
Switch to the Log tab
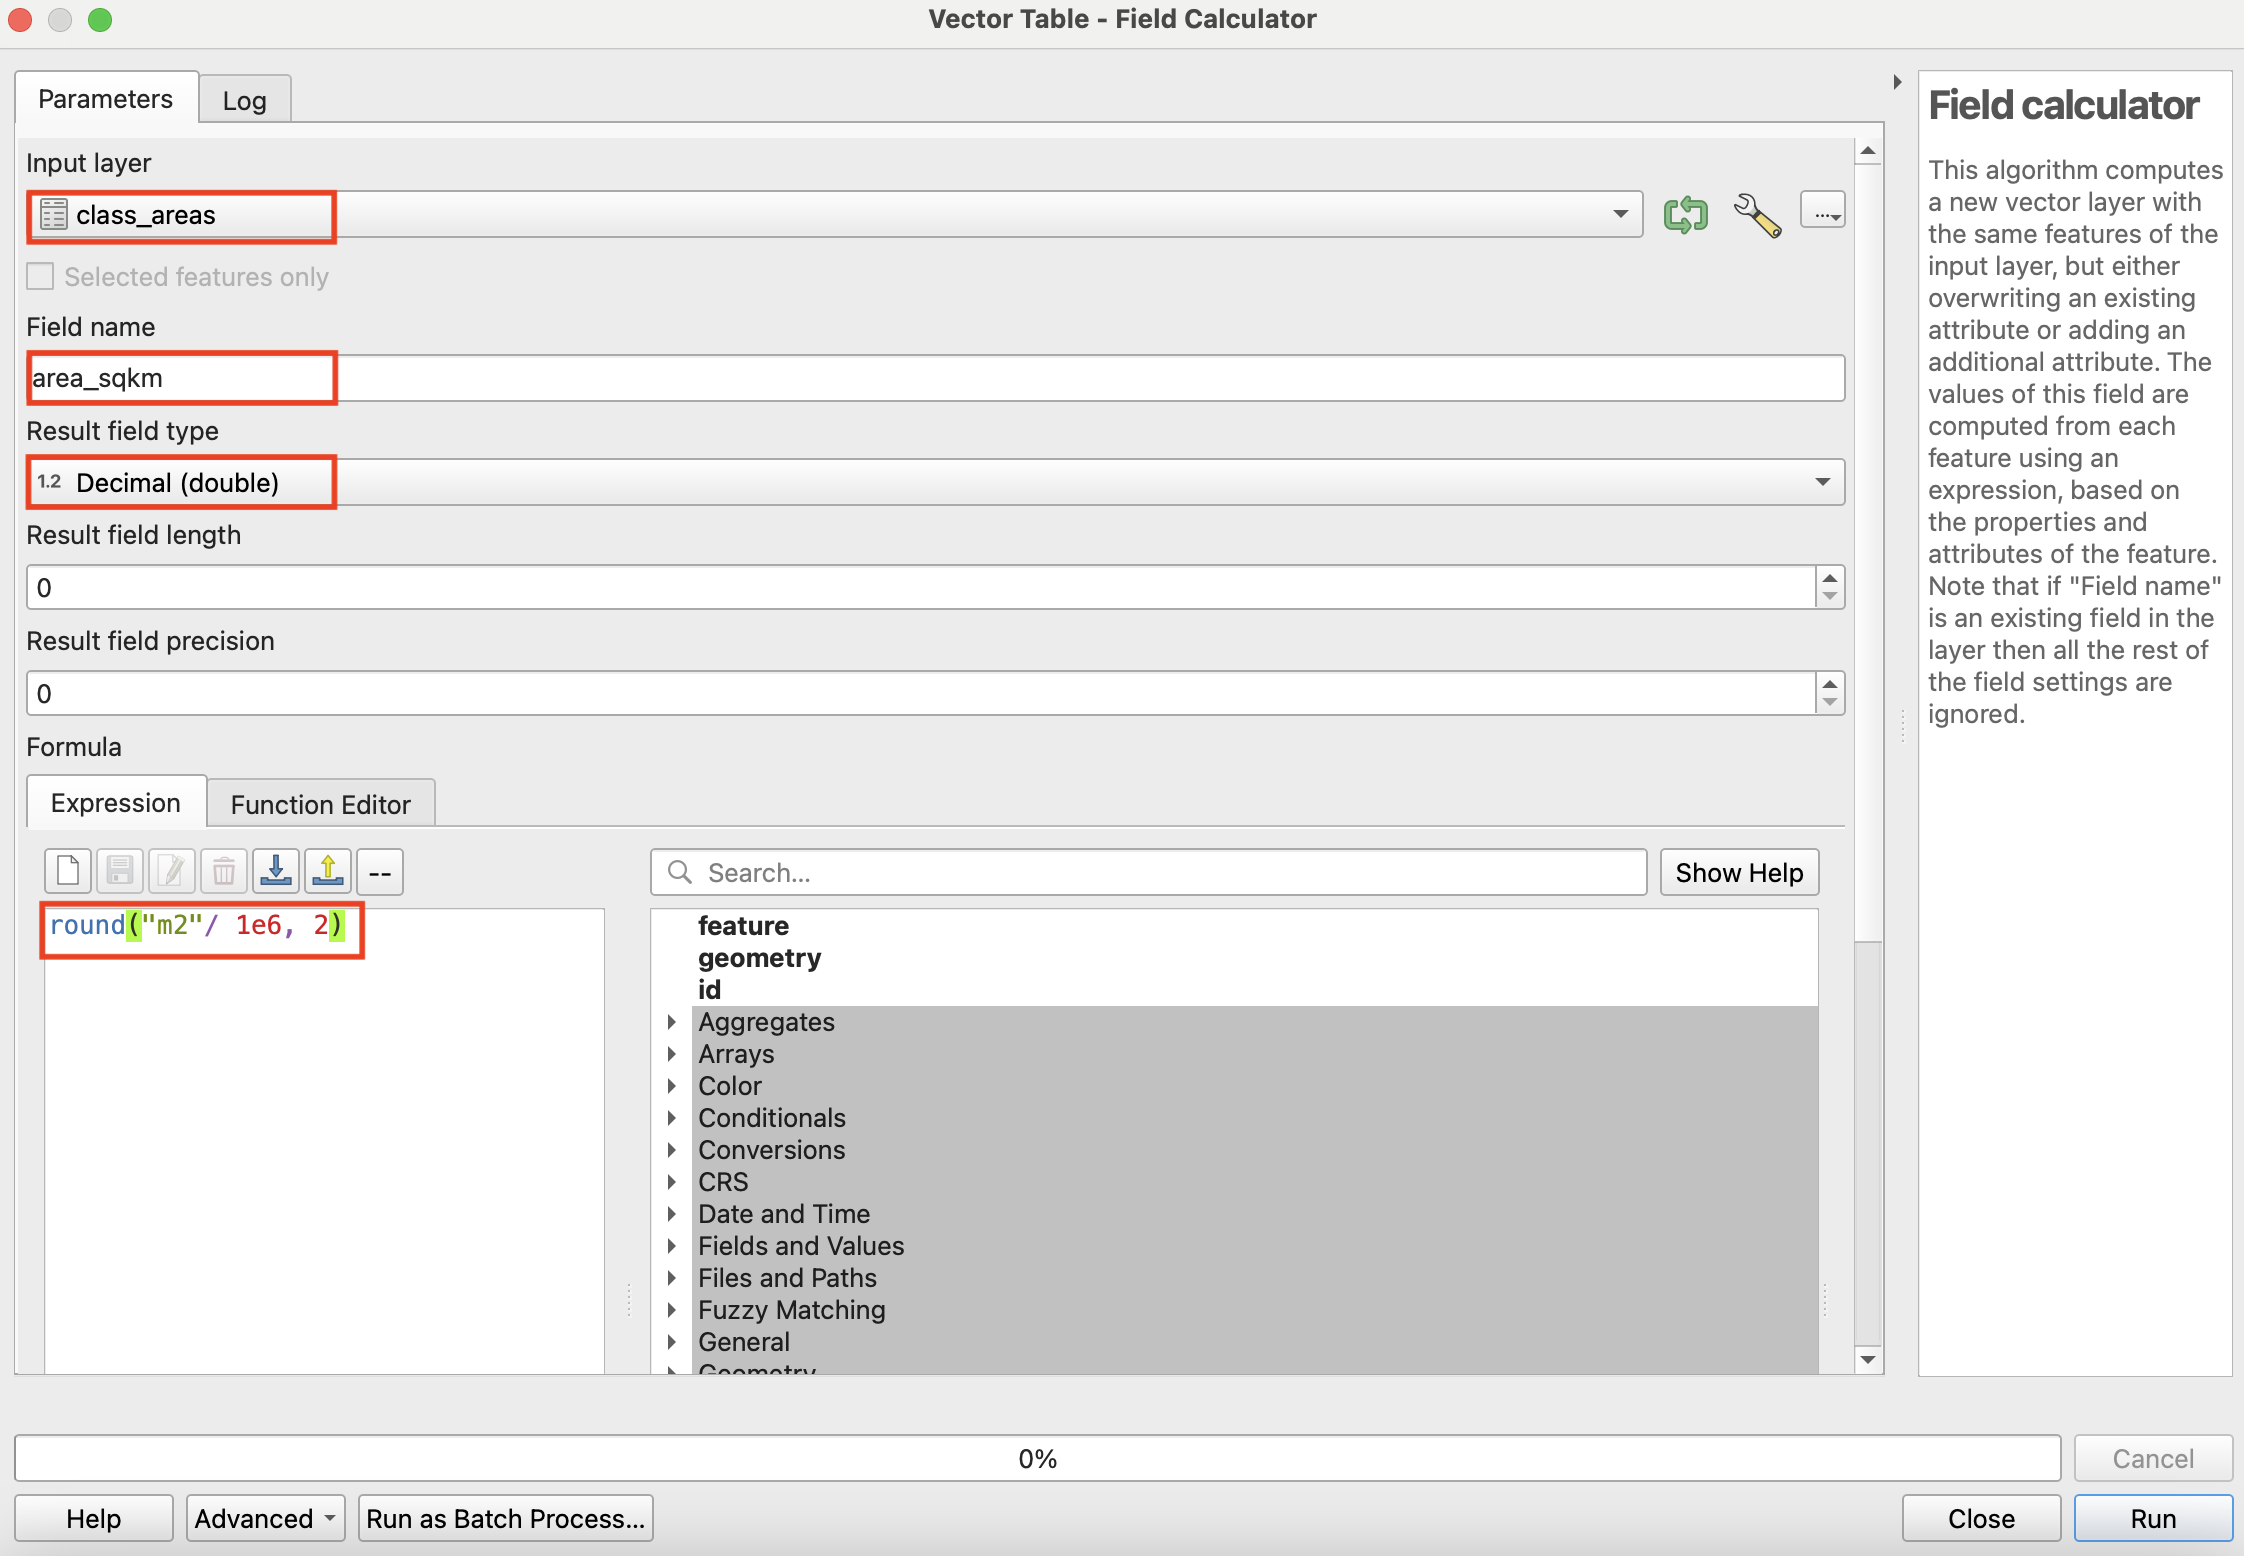[244, 101]
